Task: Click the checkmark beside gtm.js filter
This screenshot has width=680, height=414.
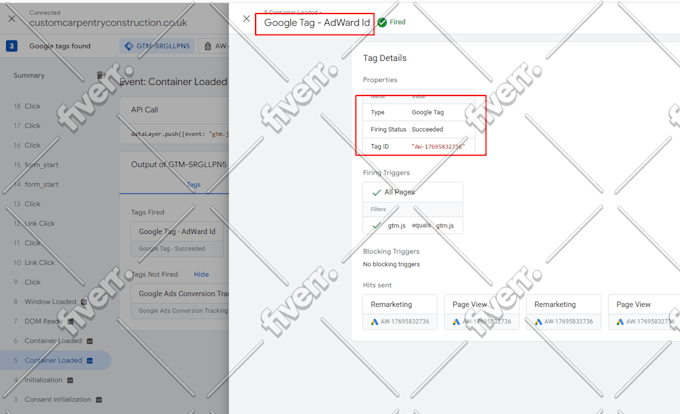Action: pos(376,225)
